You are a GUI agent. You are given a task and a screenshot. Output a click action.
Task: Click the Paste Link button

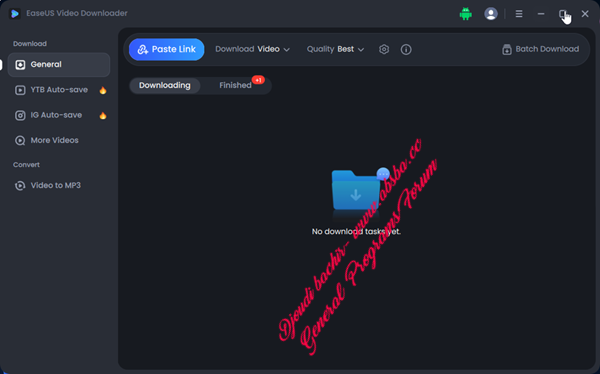tap(166, 49)
